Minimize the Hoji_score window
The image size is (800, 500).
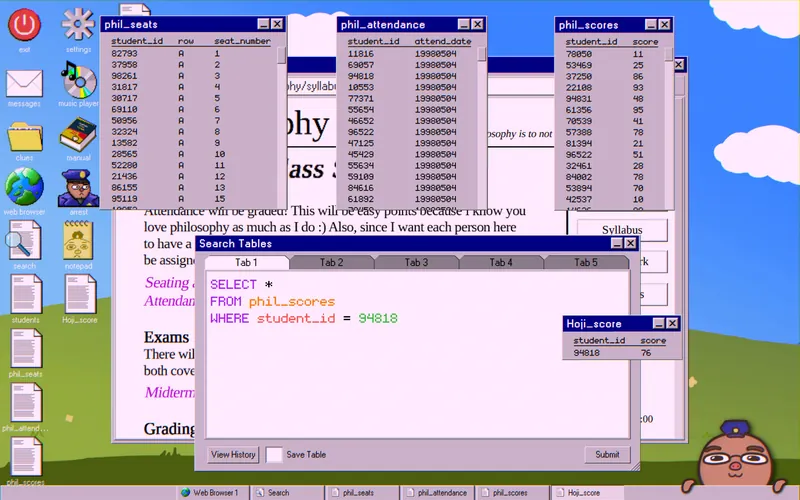(x=659, y=323)
